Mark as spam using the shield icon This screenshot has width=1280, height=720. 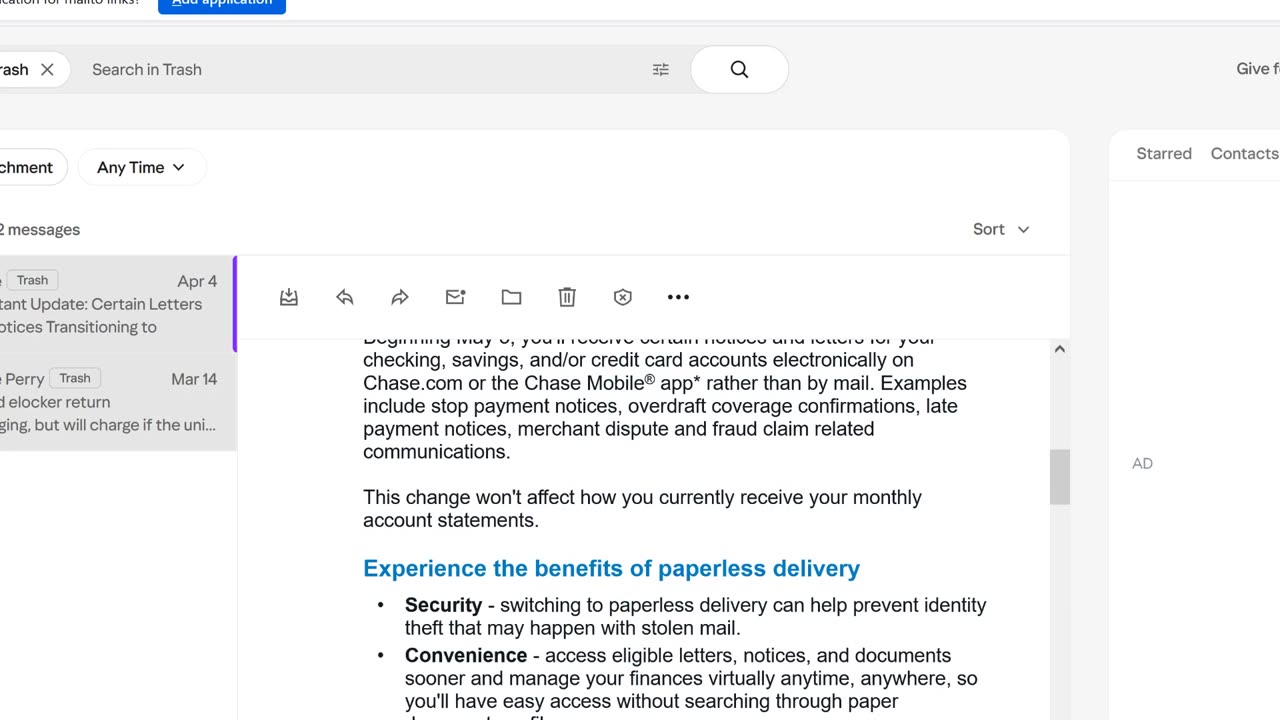click(x=623, y=297)
